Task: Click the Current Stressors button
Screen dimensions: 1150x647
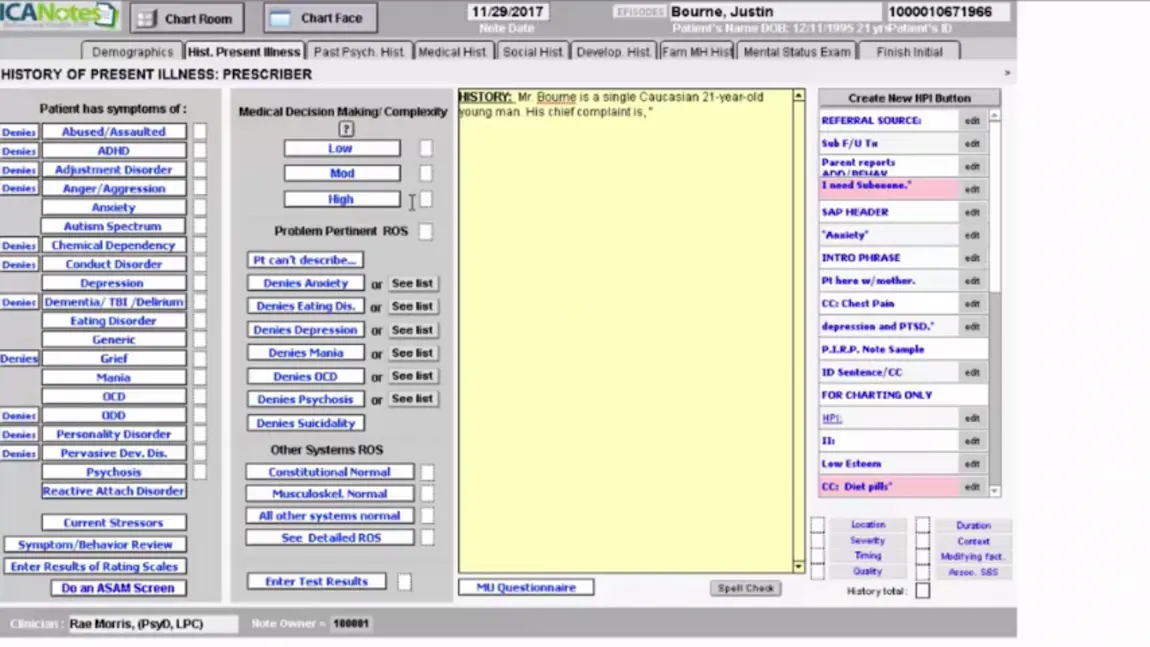Action: 113,521
